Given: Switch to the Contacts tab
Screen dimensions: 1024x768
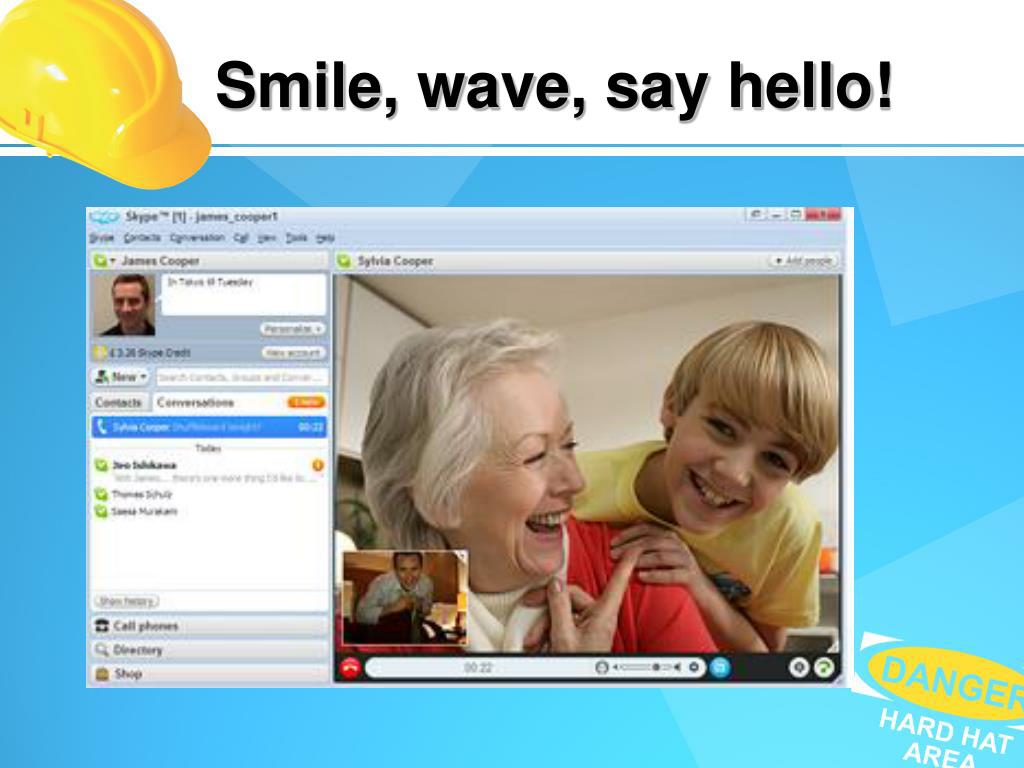Looking at the screenshot, I should tap(118, 402).
